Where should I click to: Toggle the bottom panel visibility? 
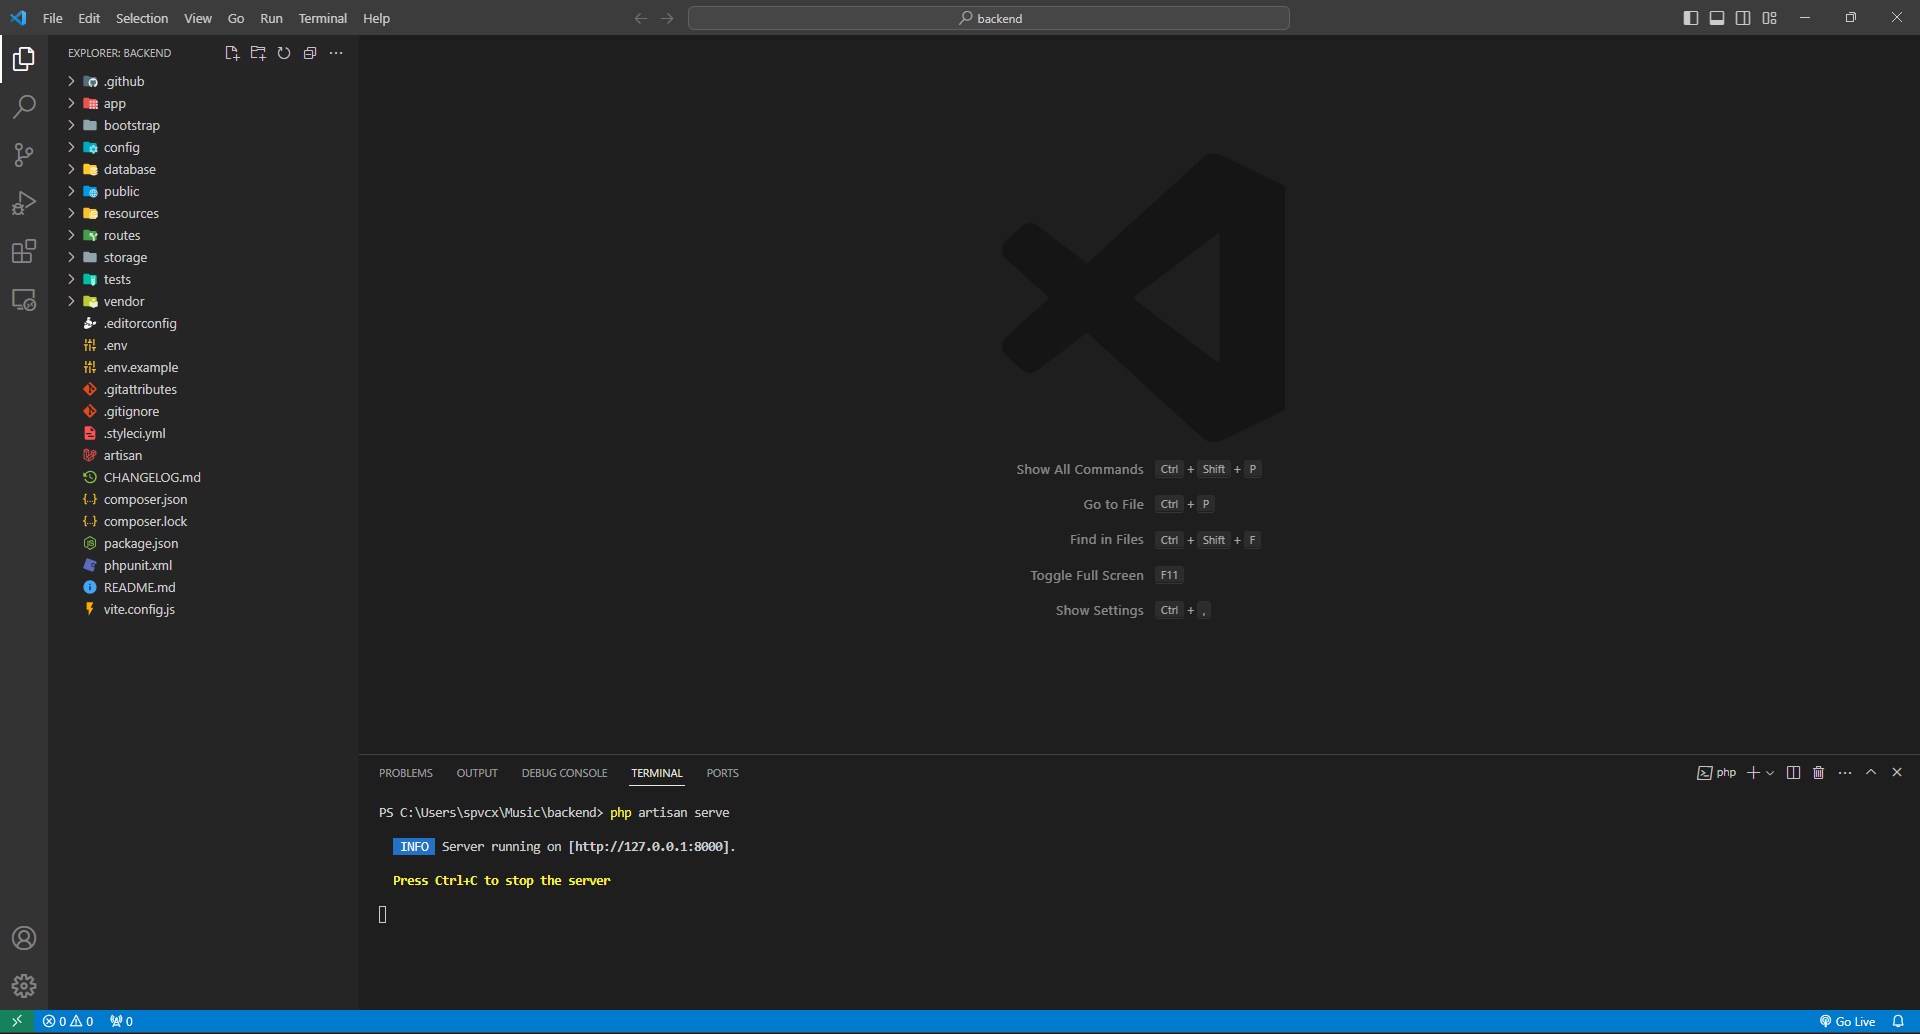pos(1717,18)
